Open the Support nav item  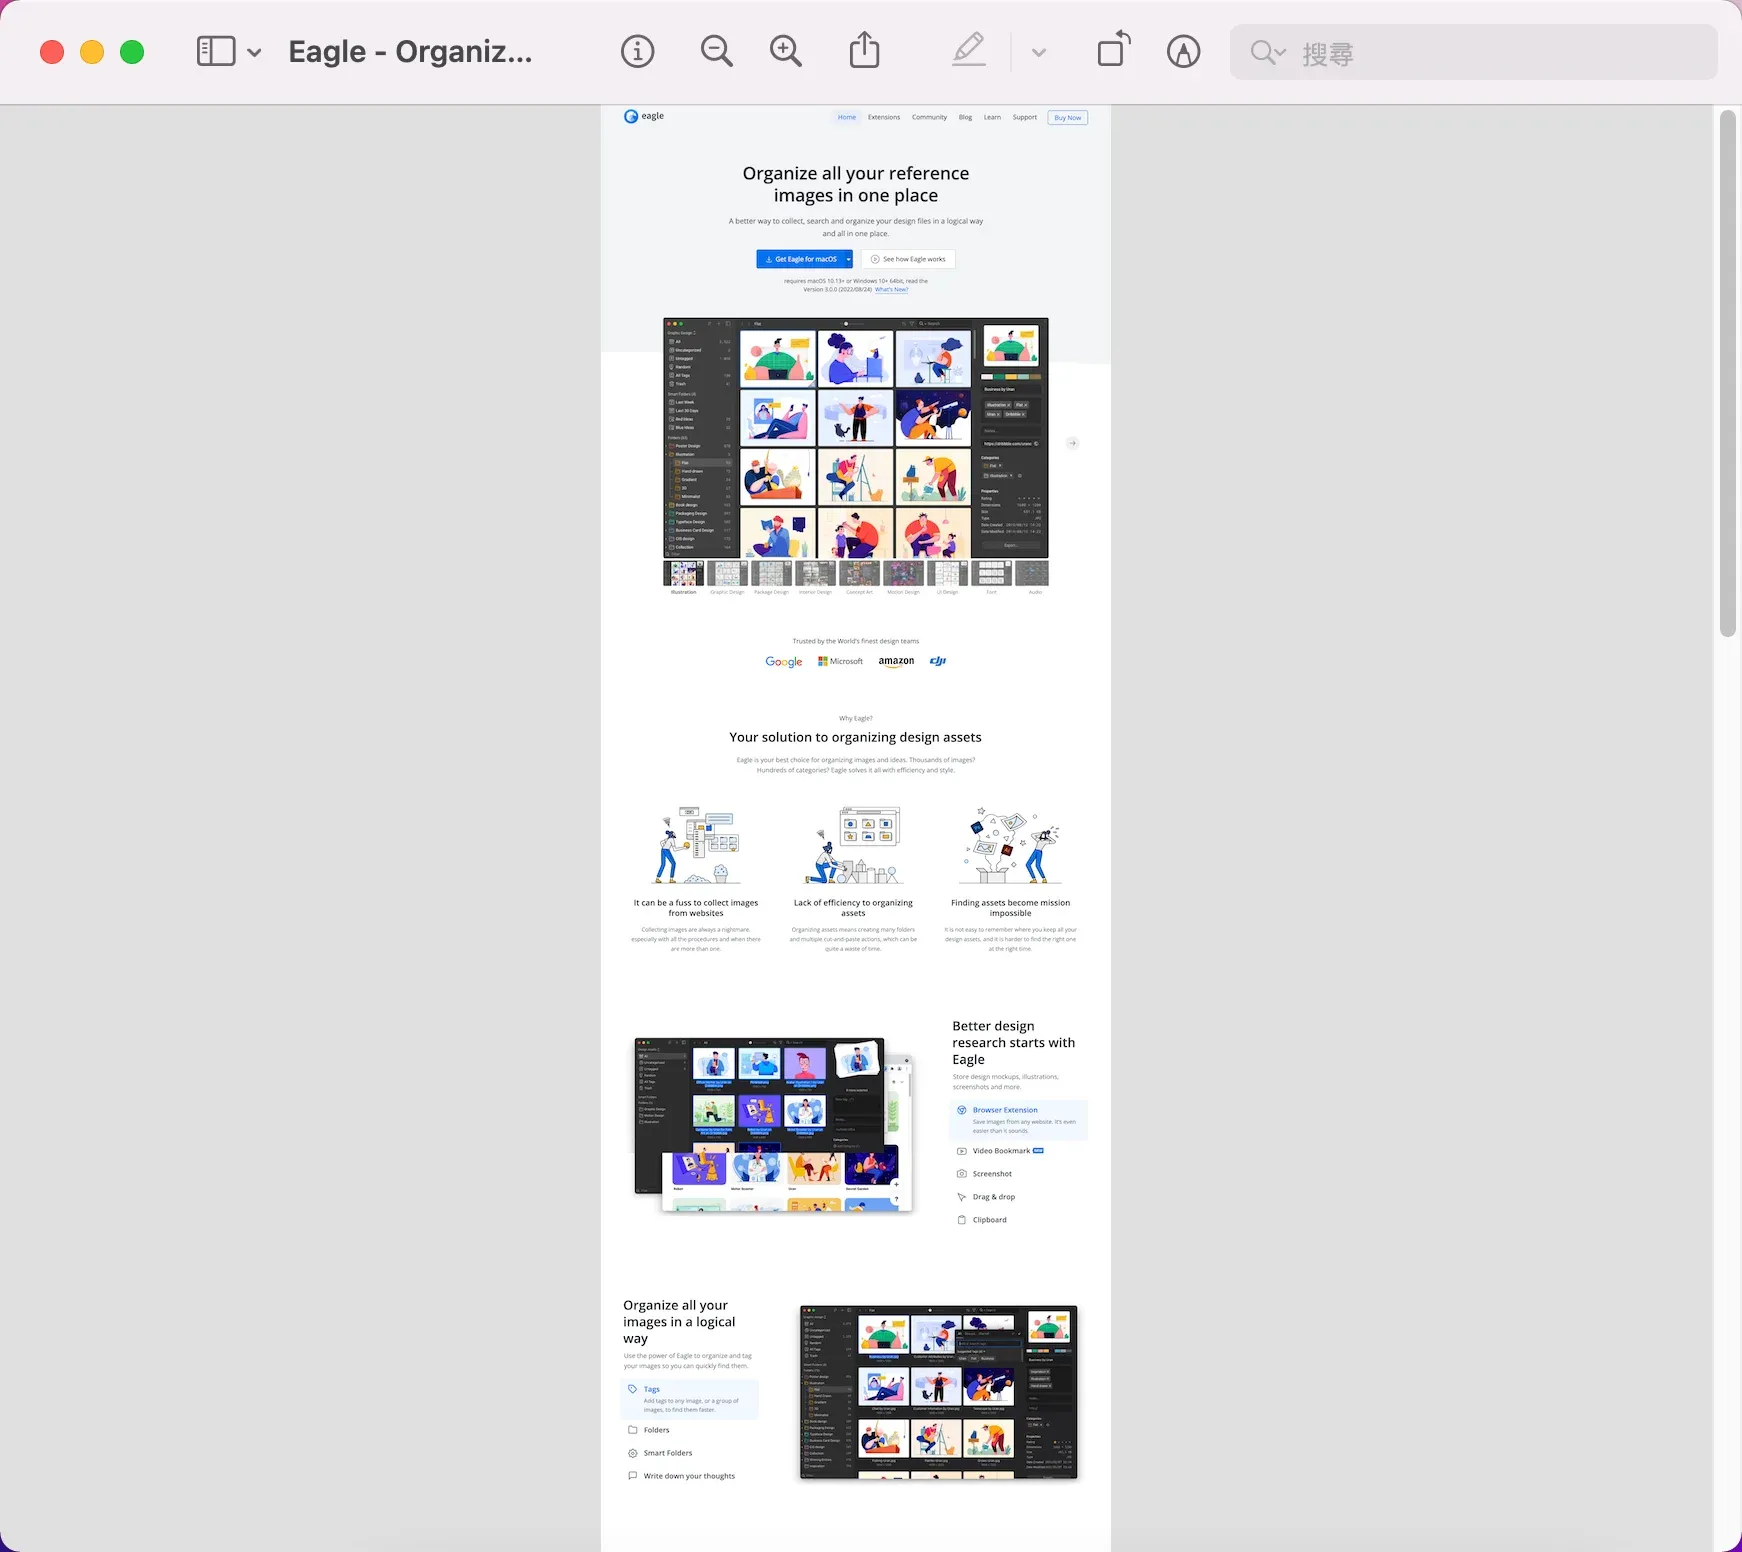pos(1025,117)
